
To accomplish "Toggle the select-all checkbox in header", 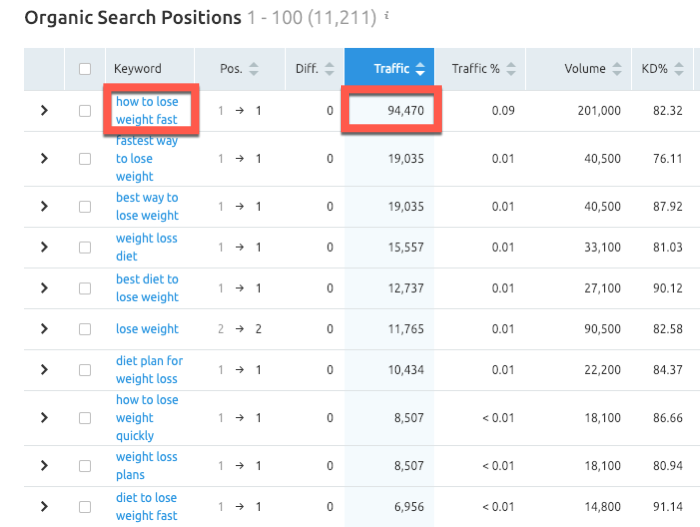I will pyautogui.click(x=85, y=69).
